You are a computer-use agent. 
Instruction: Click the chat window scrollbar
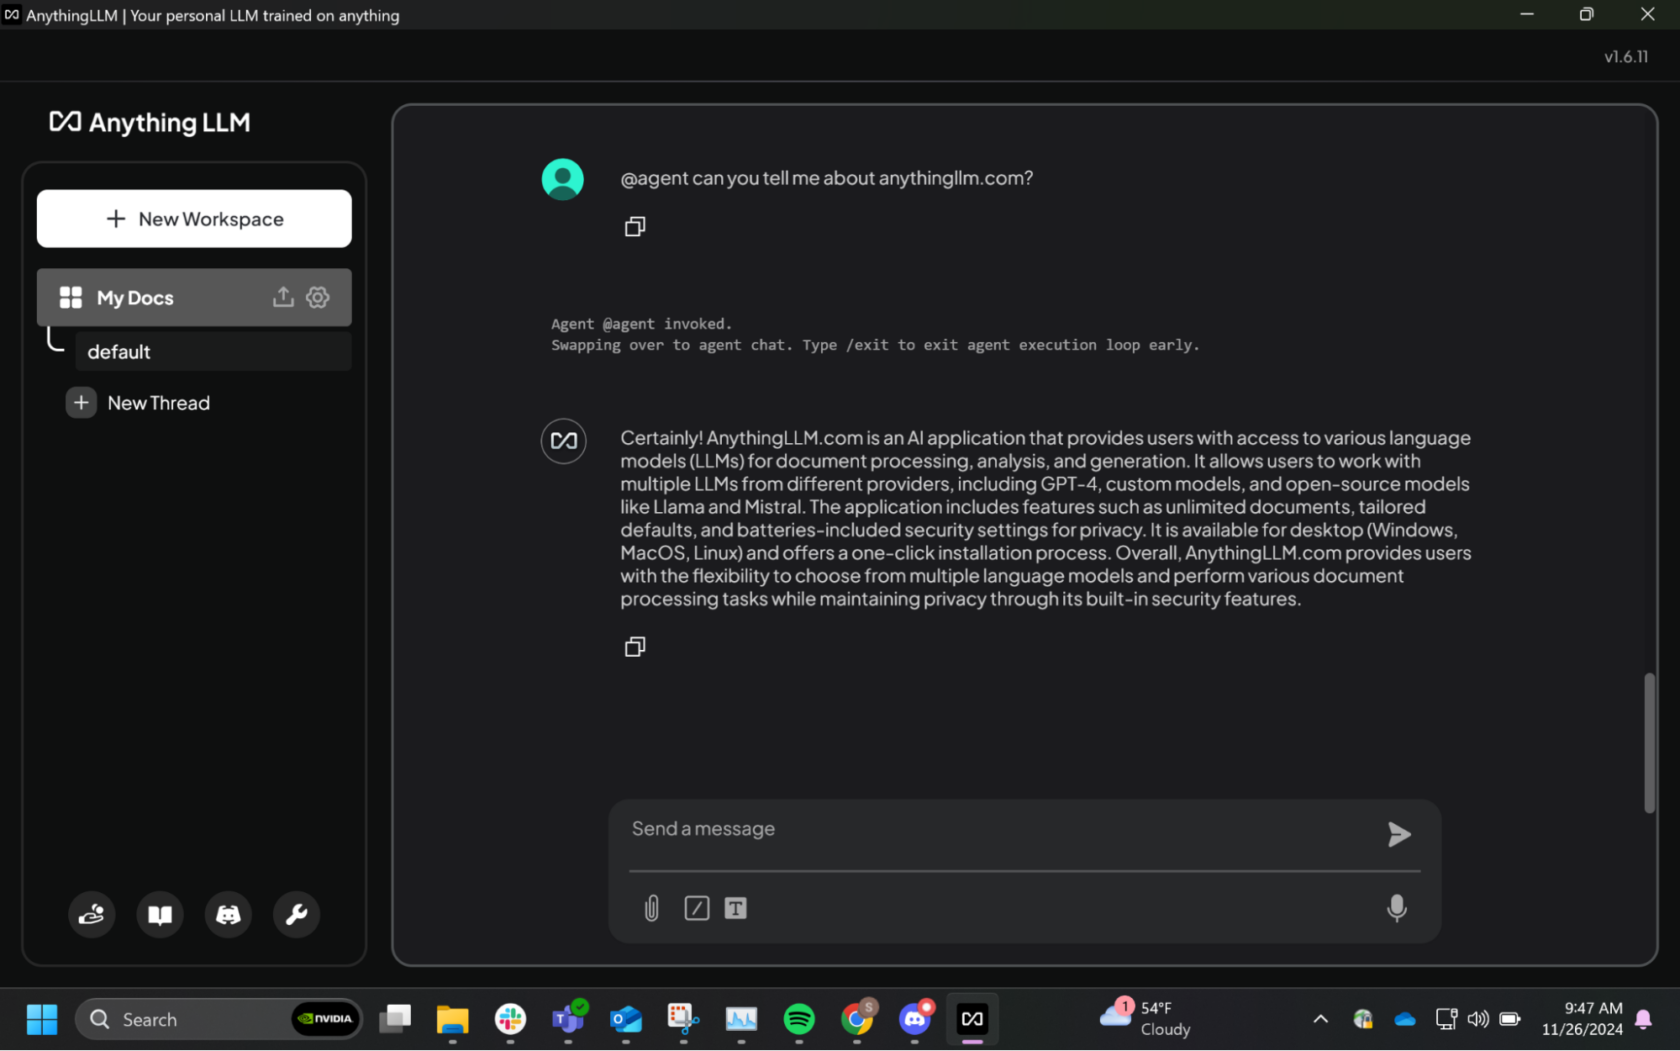pos(1649,743)
